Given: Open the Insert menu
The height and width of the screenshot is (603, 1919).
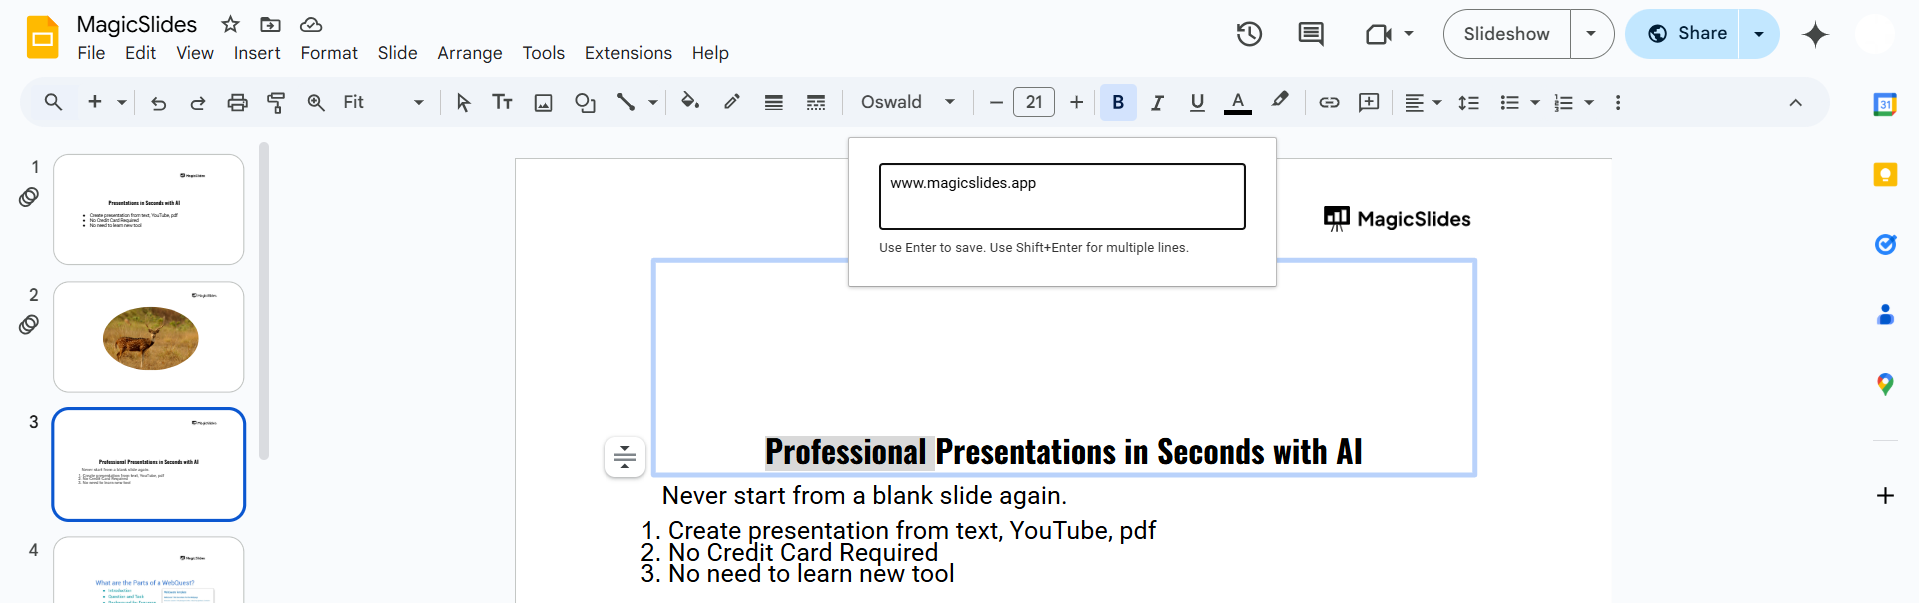Looking at the screenshot, I should tap(256, 53).
